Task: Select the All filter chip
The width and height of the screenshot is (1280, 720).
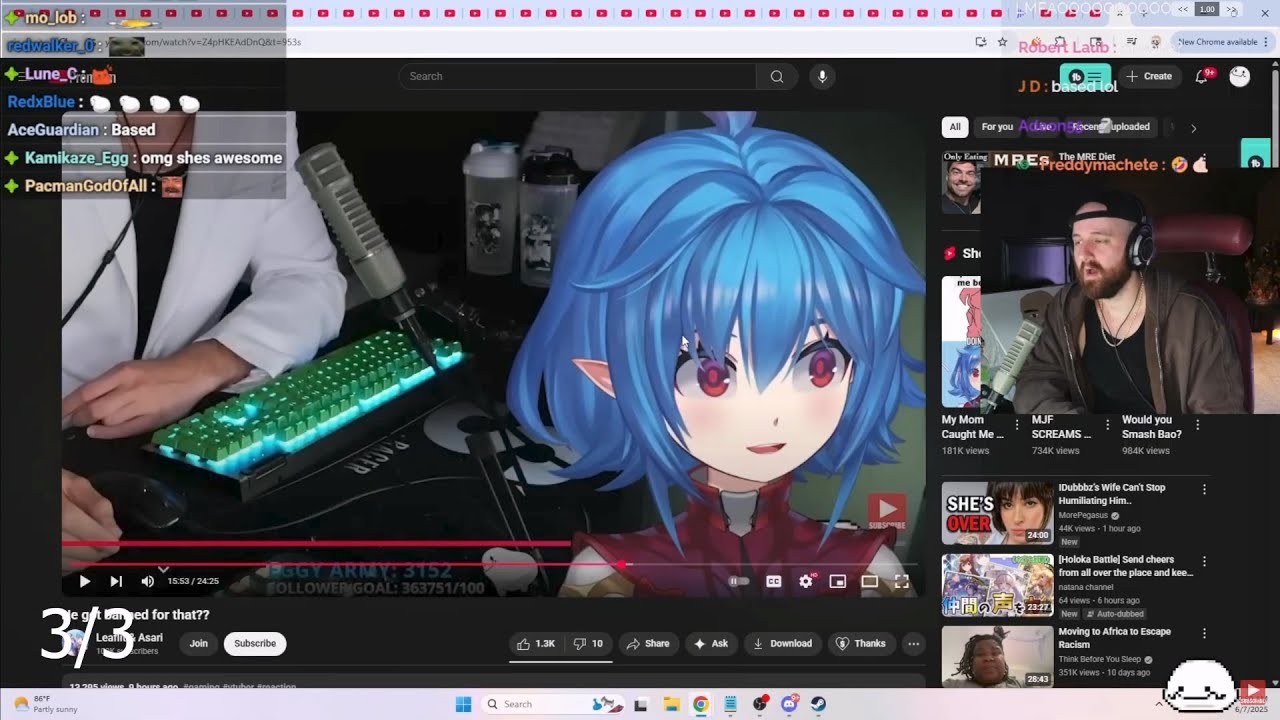Action: pos(955,127)
